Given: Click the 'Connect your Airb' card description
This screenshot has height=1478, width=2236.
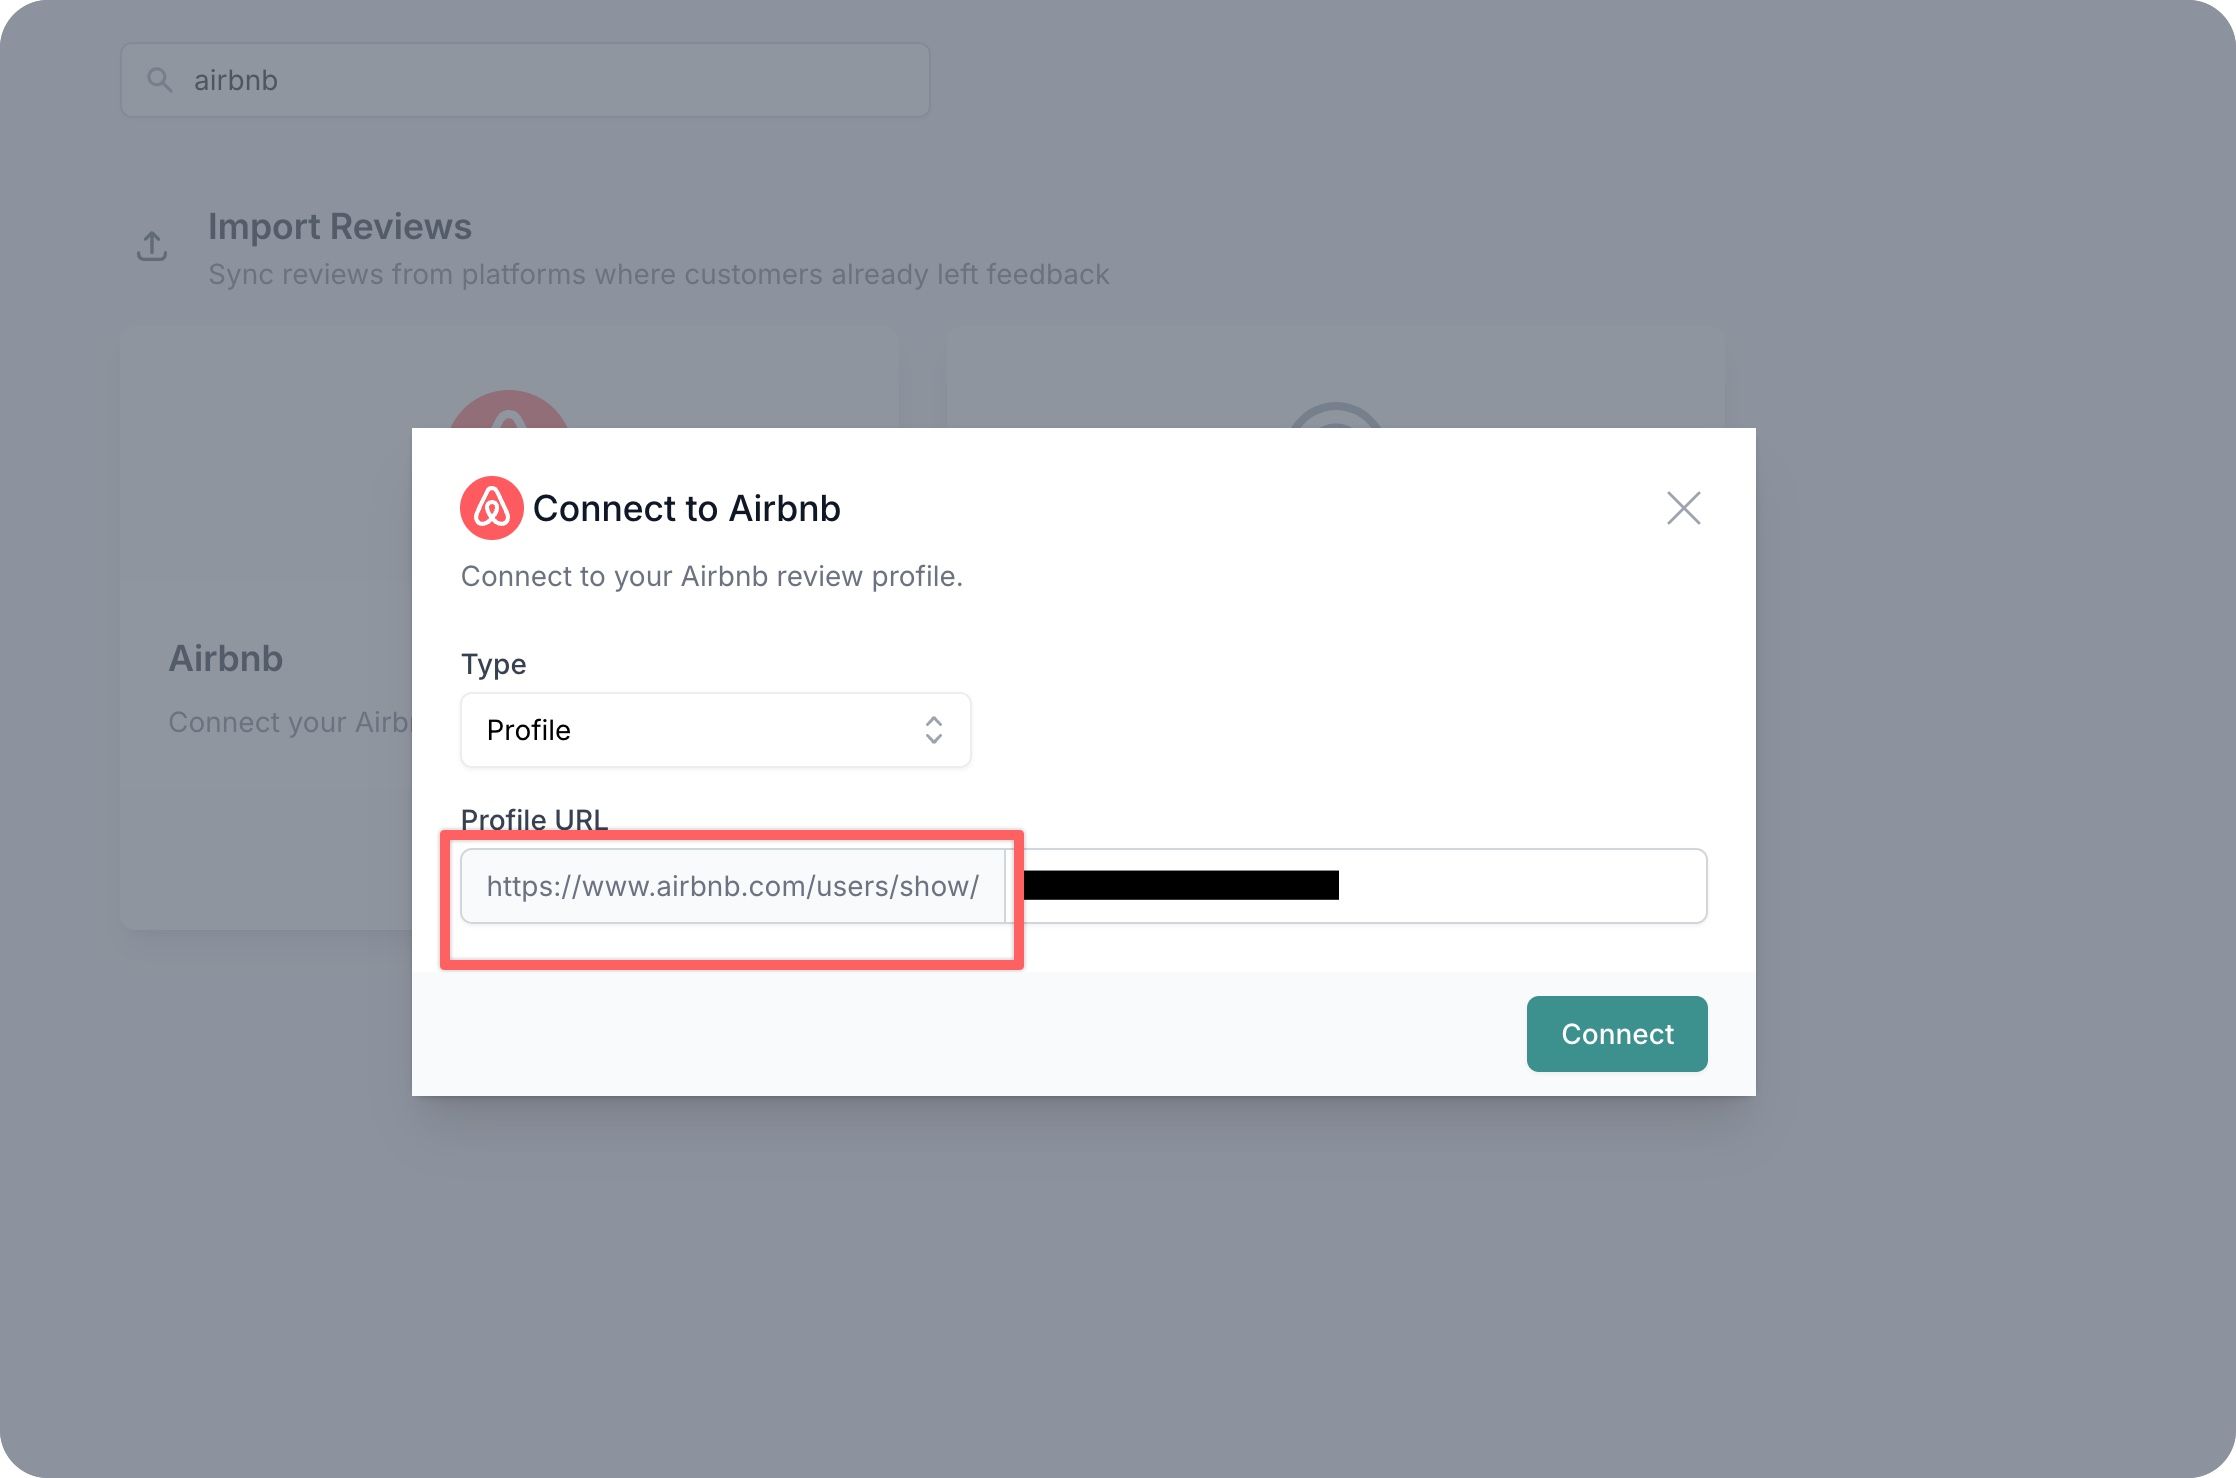Looking at the screenshot, I should point(290,722).
